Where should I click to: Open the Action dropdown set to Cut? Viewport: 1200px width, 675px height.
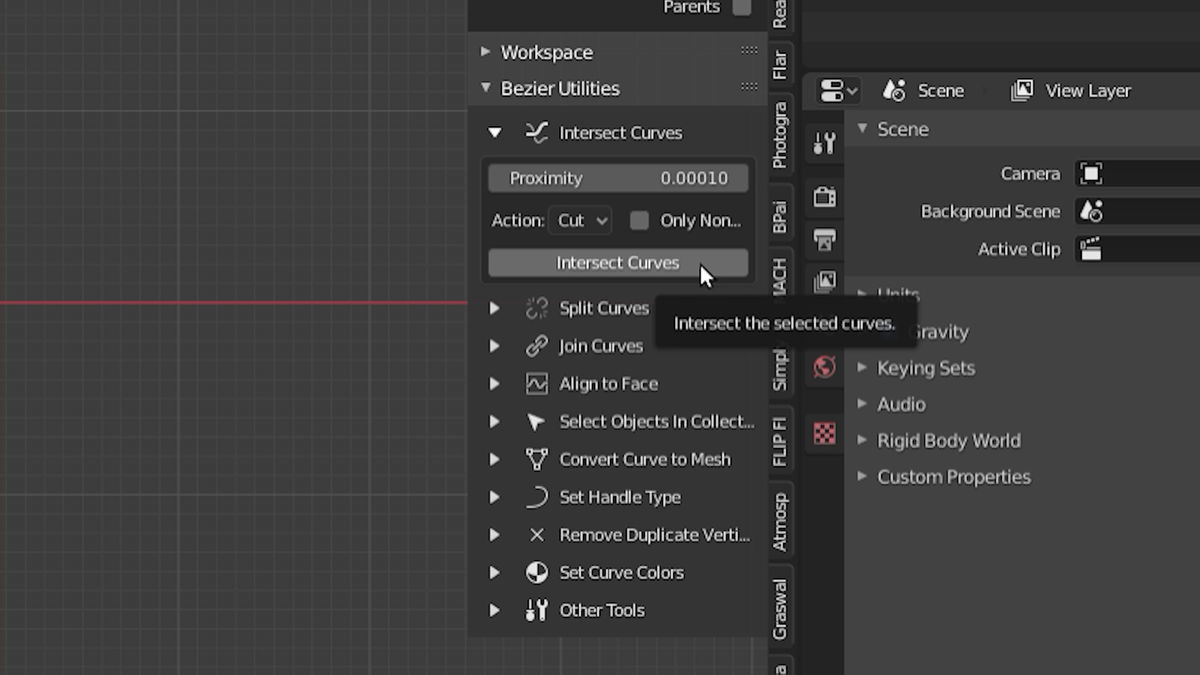[580, 220]
